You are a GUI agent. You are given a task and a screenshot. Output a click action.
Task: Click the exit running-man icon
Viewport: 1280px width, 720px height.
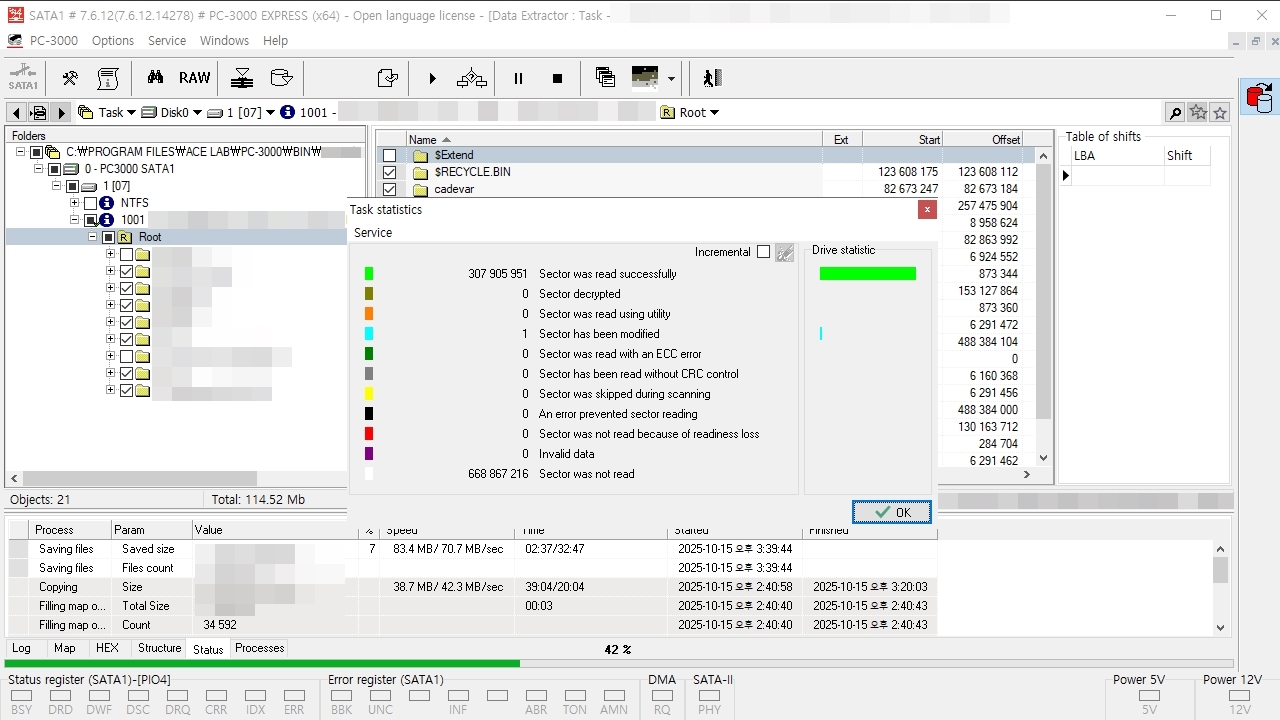(x=711, y=78)
